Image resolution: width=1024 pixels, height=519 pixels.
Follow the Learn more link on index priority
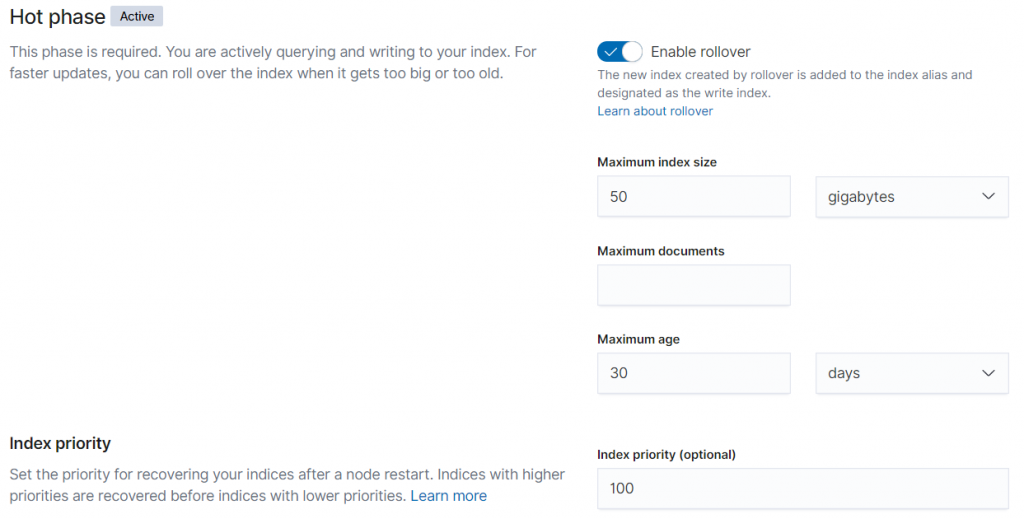pos(448,496)
